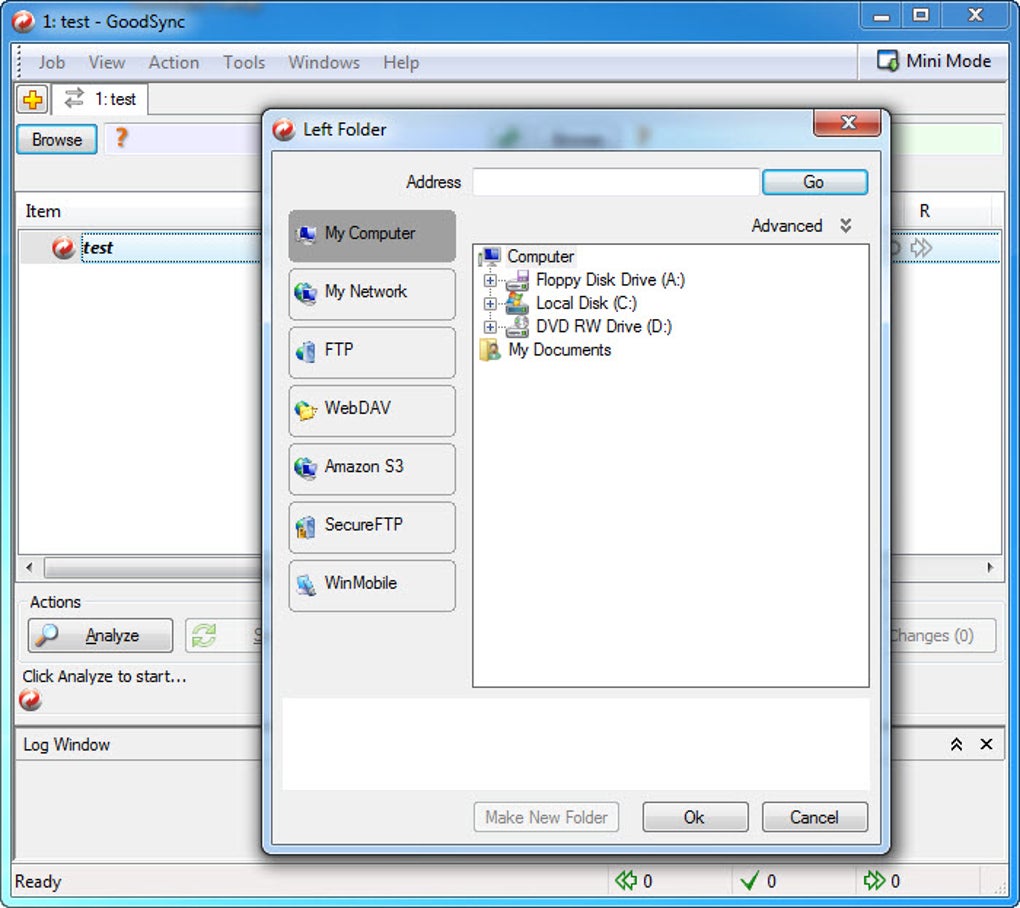Close the Log Window with X icon
This screenshot has width=1020, height=908.
986,743
